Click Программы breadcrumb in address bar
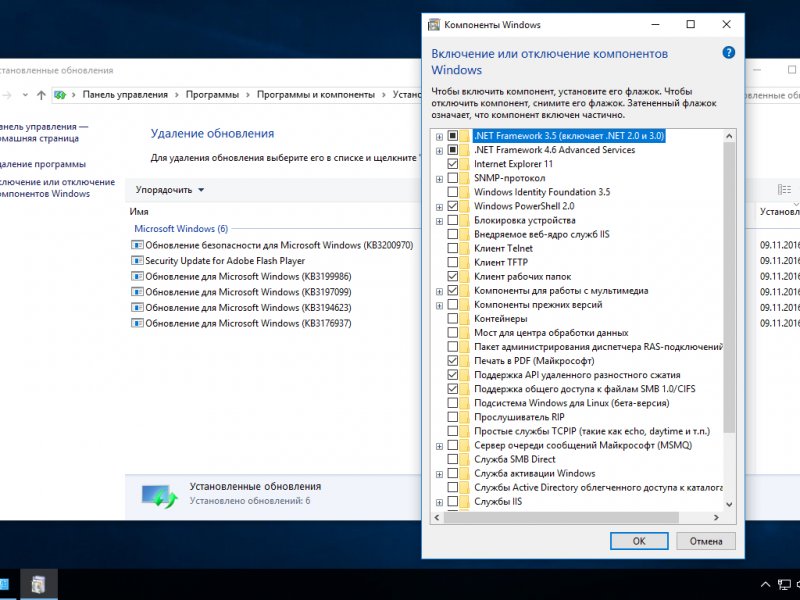This screenshot has height=600, width=800. pyautogui.click(x=212, y=95)
